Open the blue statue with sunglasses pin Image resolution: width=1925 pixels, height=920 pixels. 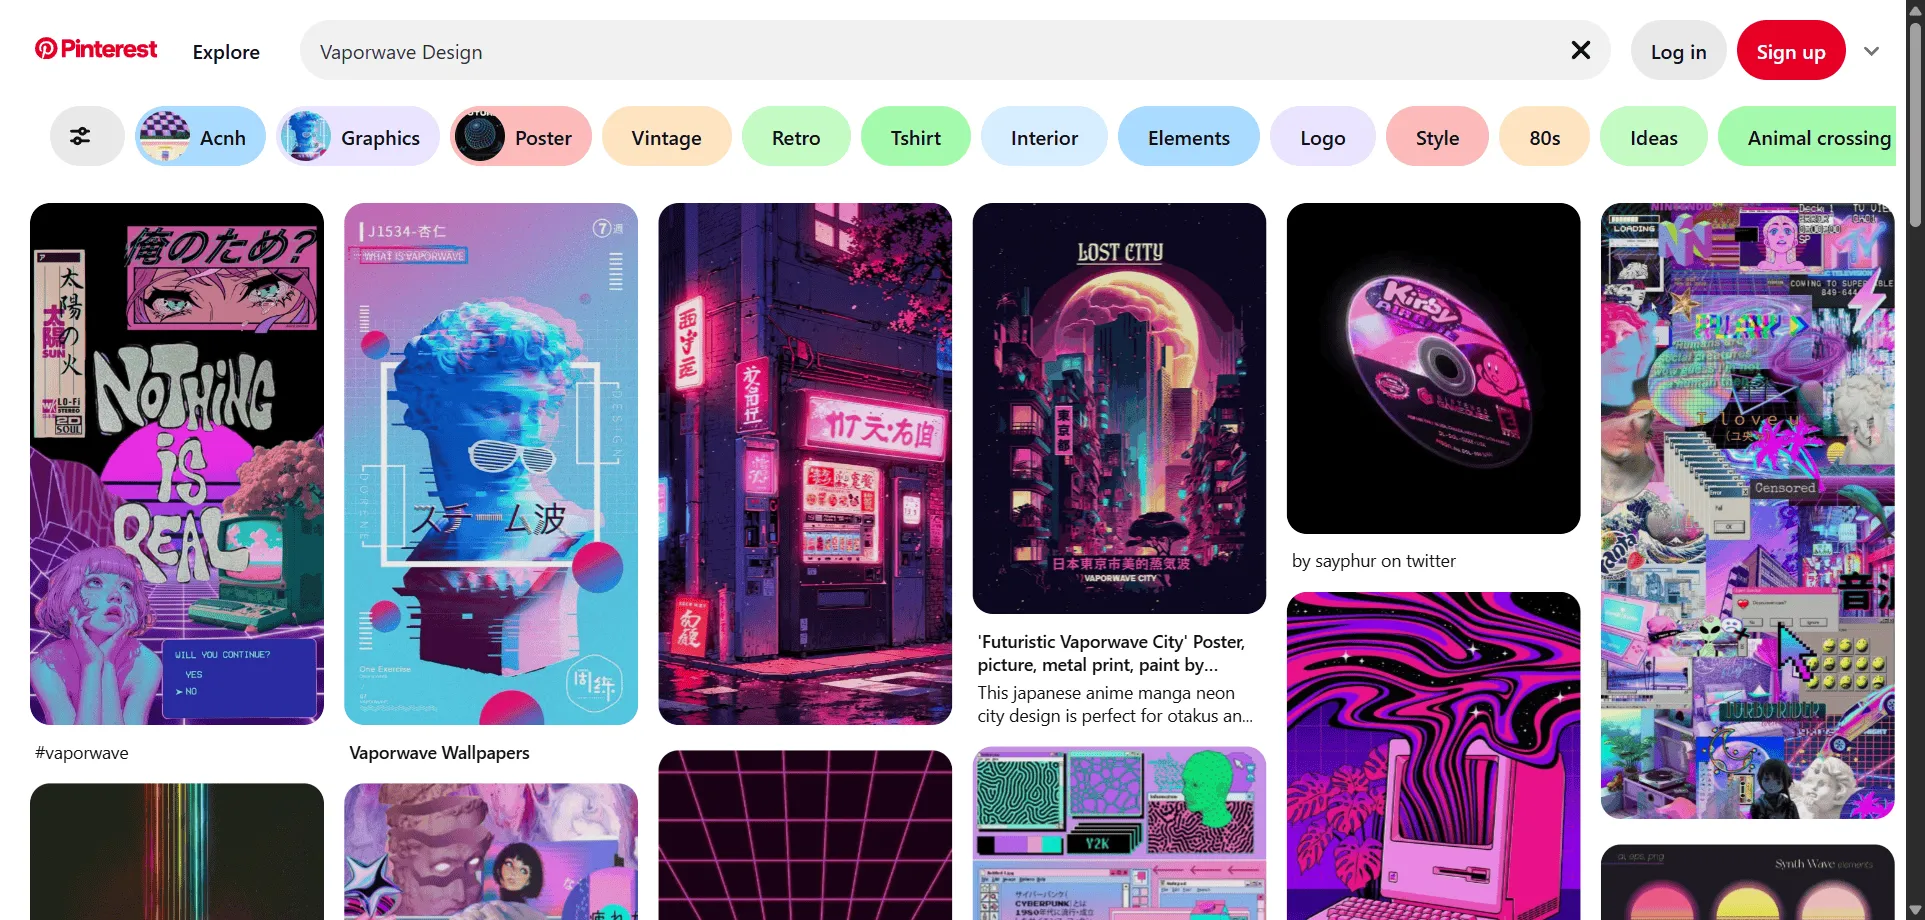click(x=491, y=464)
